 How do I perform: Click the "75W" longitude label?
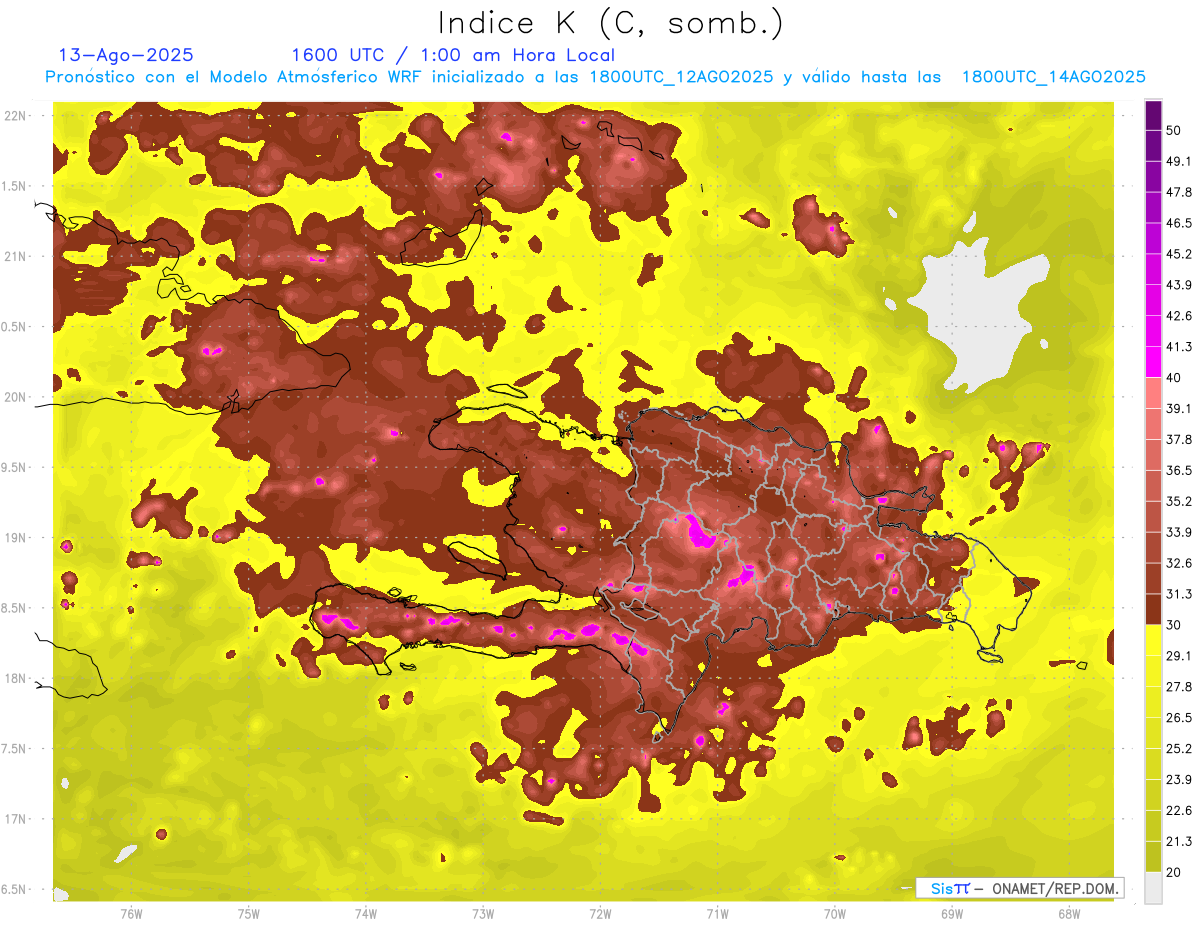(249, 914)
